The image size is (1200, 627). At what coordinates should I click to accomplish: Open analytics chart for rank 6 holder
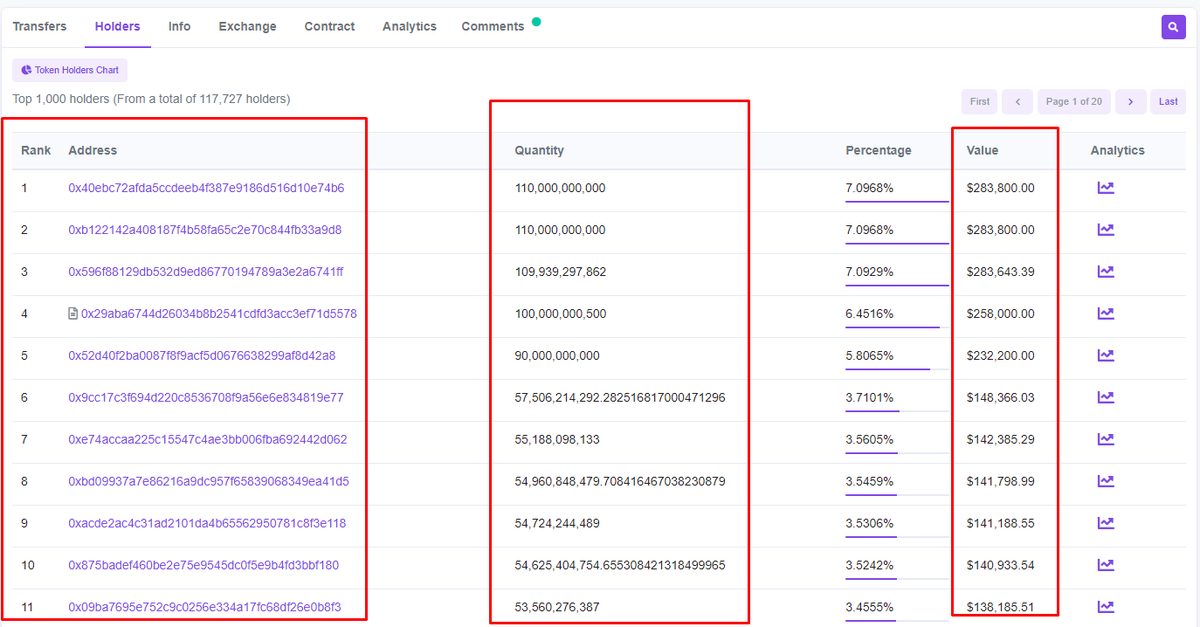pos(1105,398)
